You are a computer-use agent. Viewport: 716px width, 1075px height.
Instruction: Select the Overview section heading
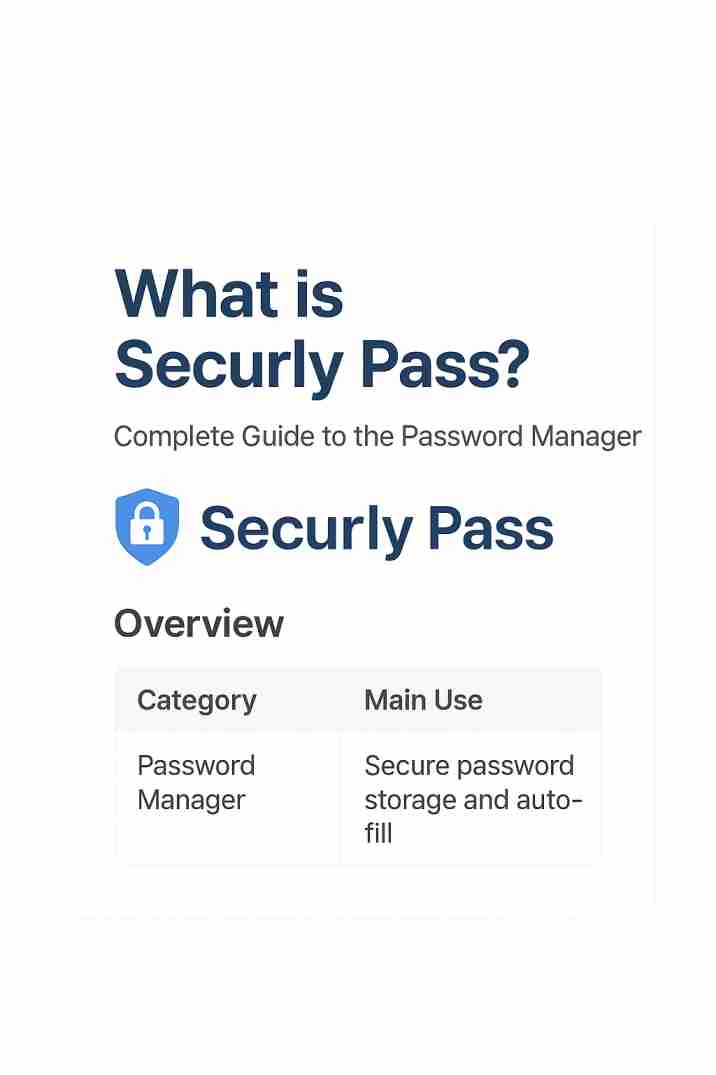coord(199,623)
